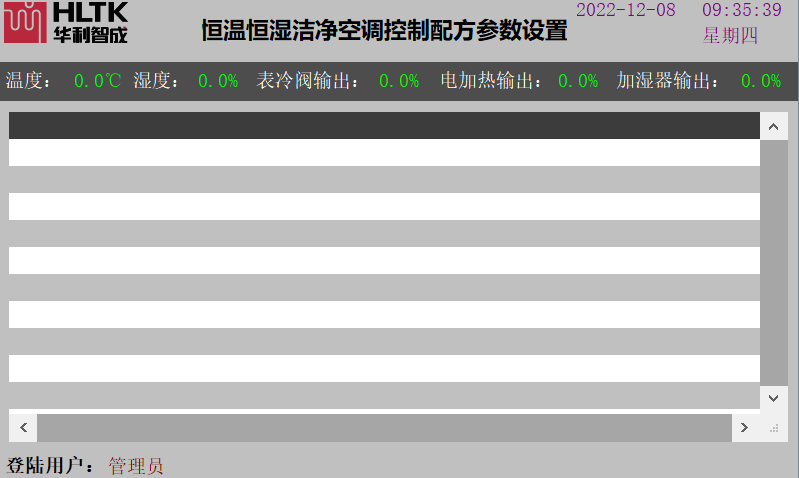Click the 表冷阀输出 value 0.0%

[398, 81]
